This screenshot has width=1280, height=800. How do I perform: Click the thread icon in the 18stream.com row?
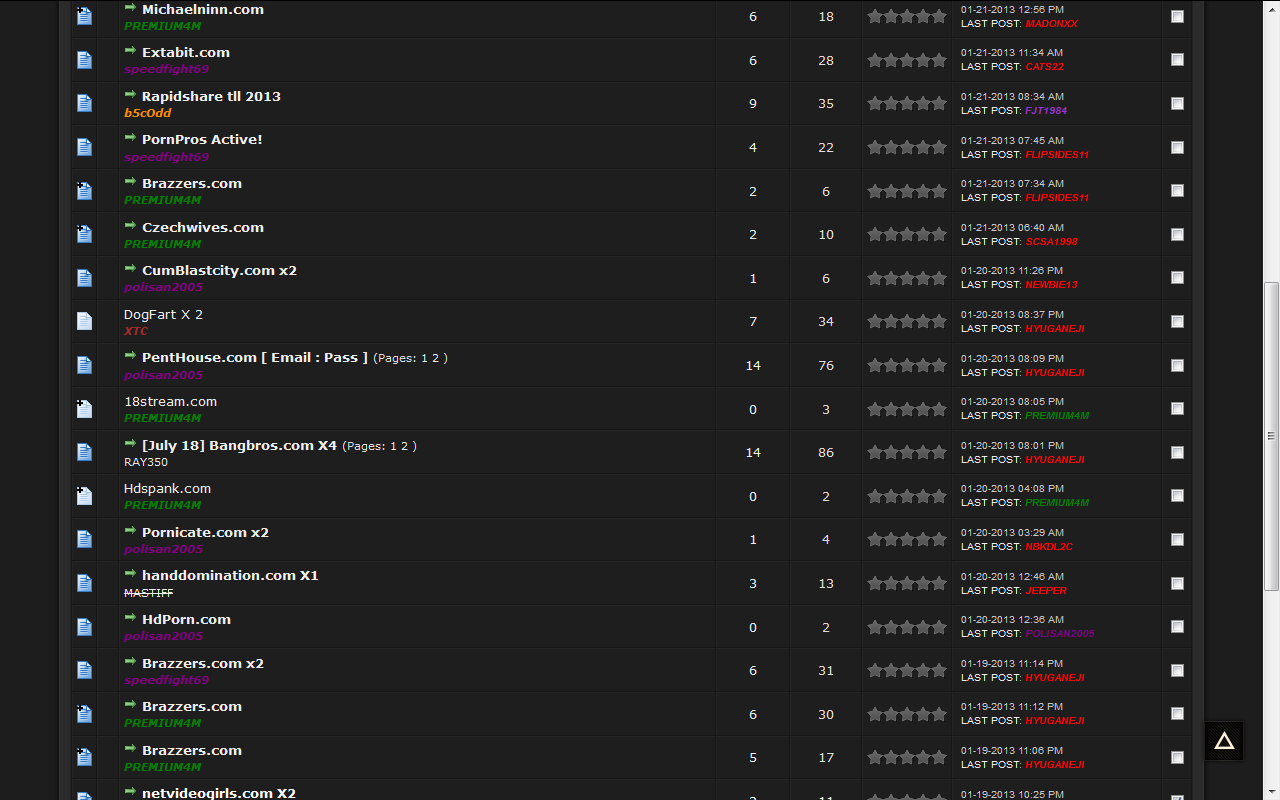pos(84,409)
